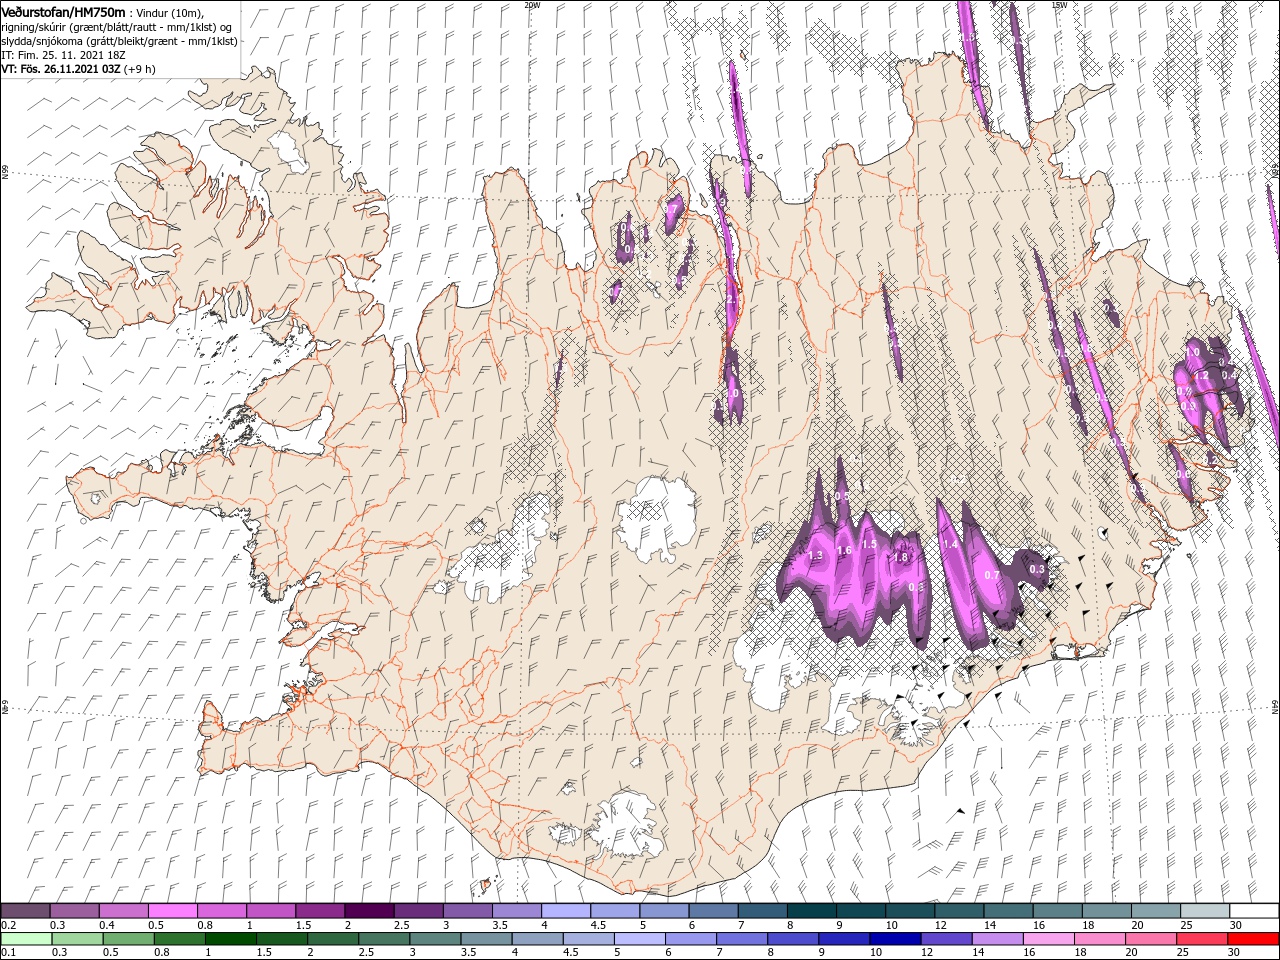
Task: Select the 1.4 snowfall value on the map
Action: pyautogui.click(x=950, y=545)
